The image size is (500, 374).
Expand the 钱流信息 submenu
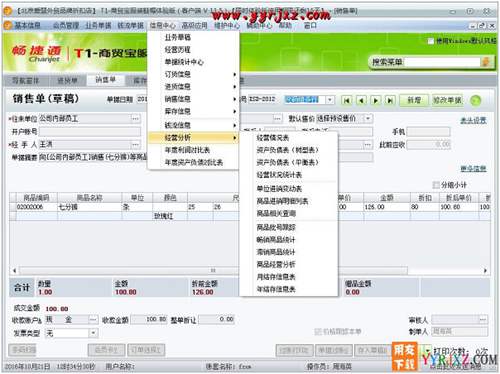tap(194, 125)
